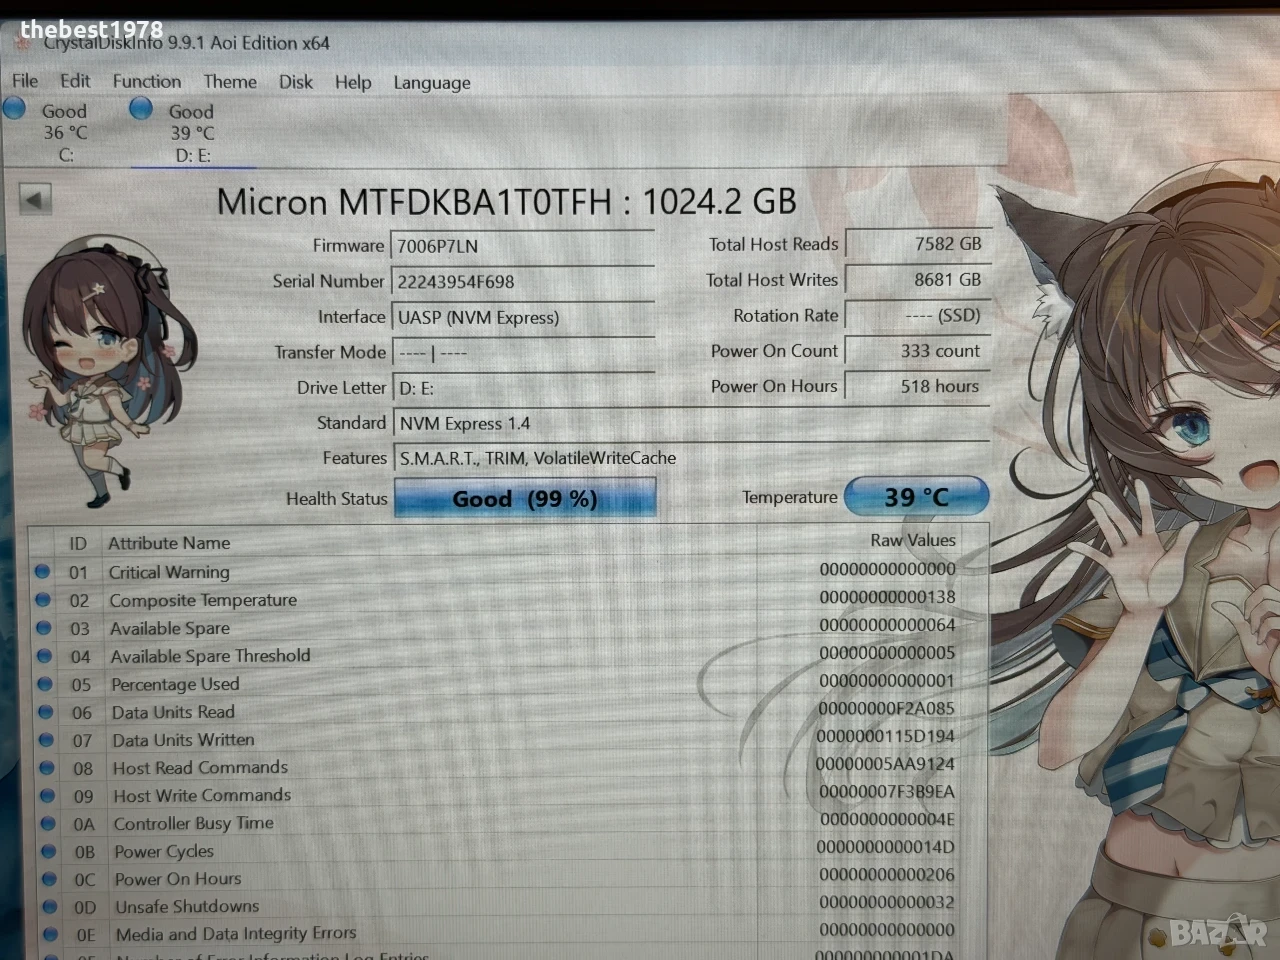Click the ID column header
The height and width of the screenshot is (960, 1280).
pyautogui.click(x=78, y=543)
